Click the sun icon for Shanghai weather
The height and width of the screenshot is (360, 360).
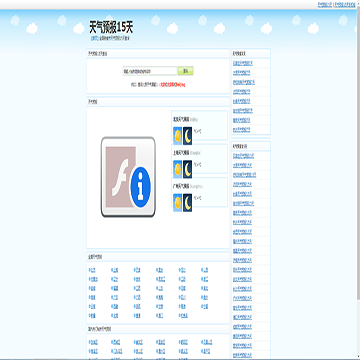click(x=177, y=169)
